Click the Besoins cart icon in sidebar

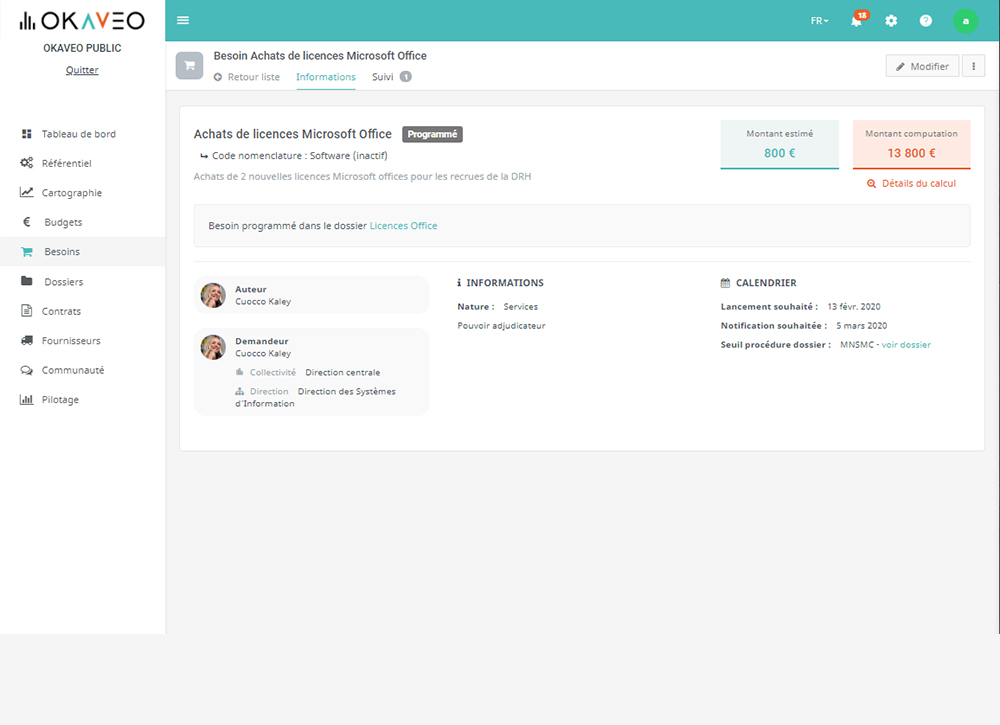coord(26,252)
